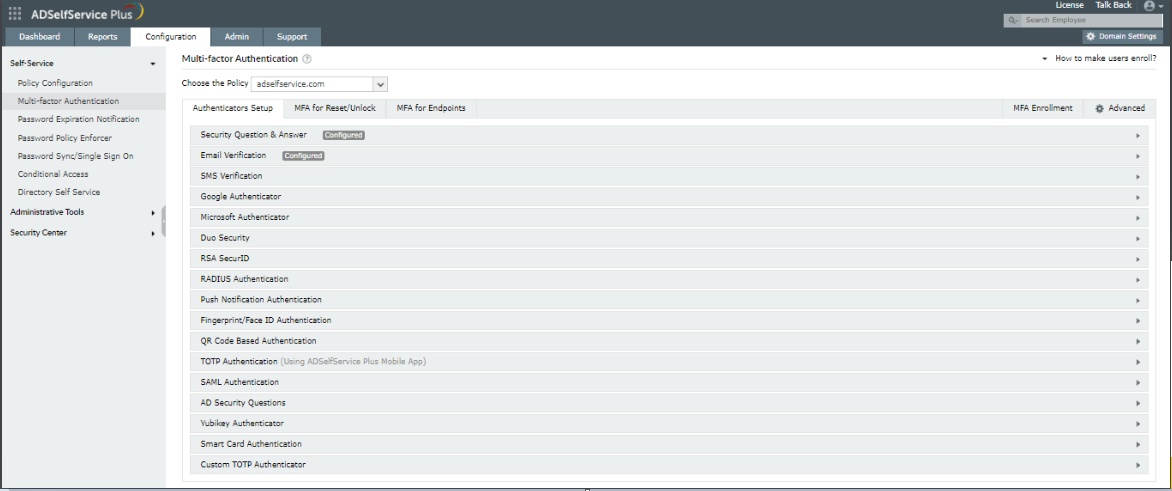
Task: Click the ADSelfService Plus logo
Action: point(87,13)
